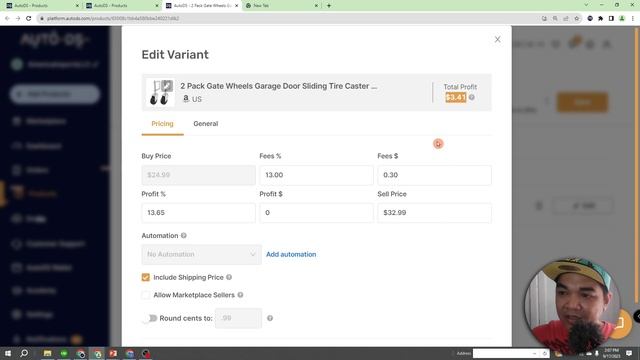Click the share icon in address bar
Image resolution: width=640 pixels, height=360 pixels.
(x=566, y=18)
